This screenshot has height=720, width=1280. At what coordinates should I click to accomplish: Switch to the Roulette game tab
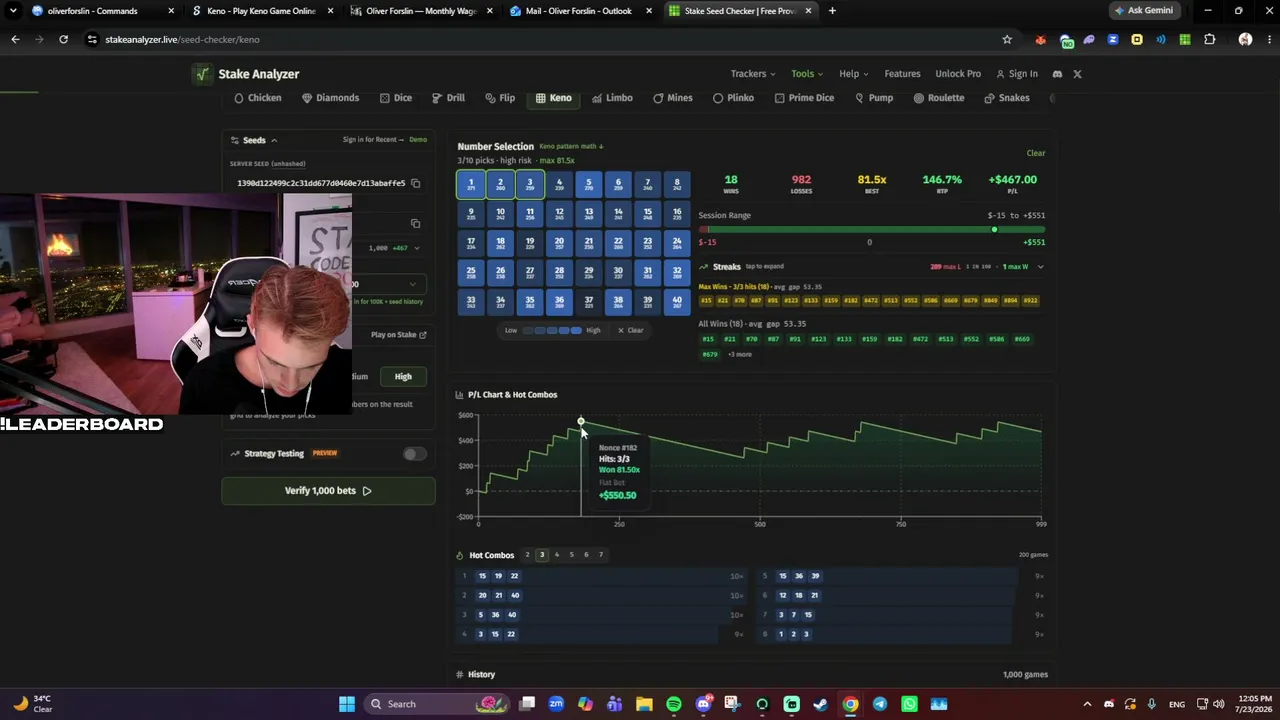point(939,98)
